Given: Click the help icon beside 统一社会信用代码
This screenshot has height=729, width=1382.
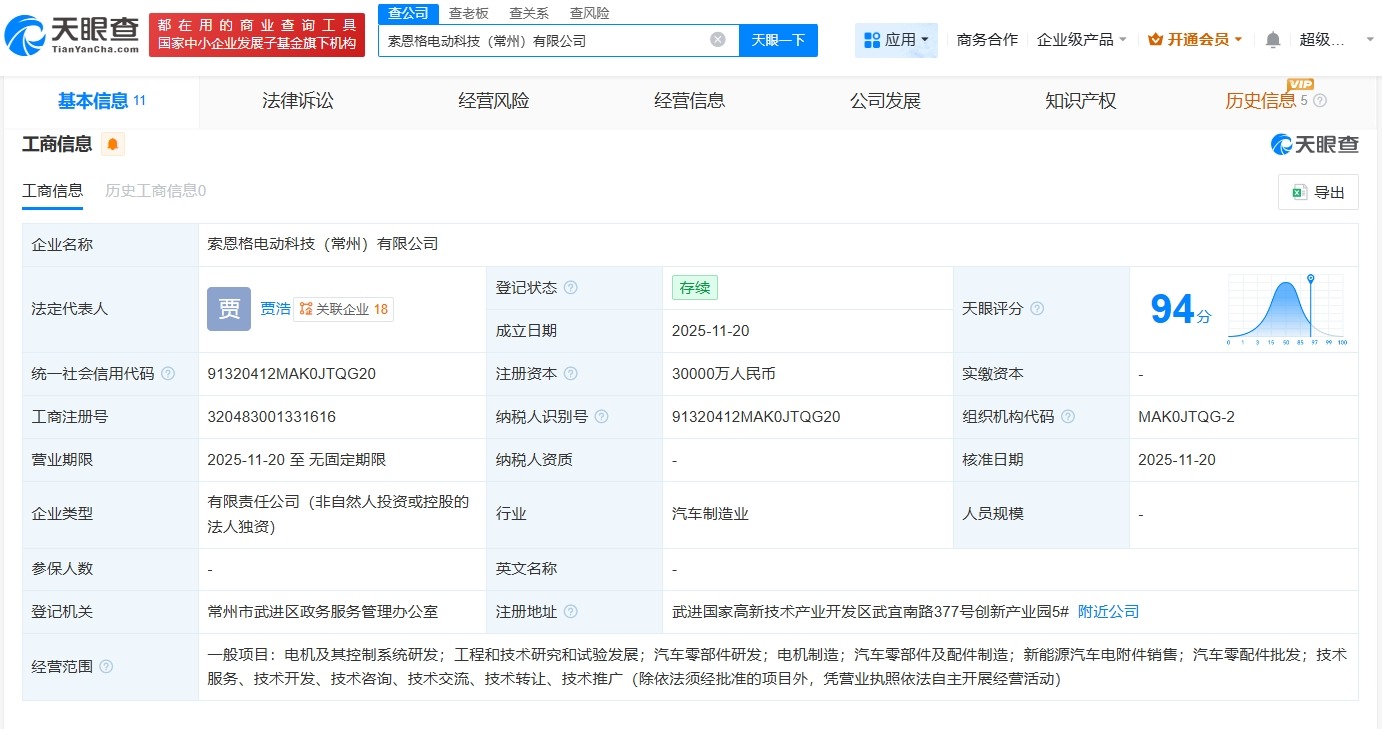Looking at the screenshot, I should 166,374.
